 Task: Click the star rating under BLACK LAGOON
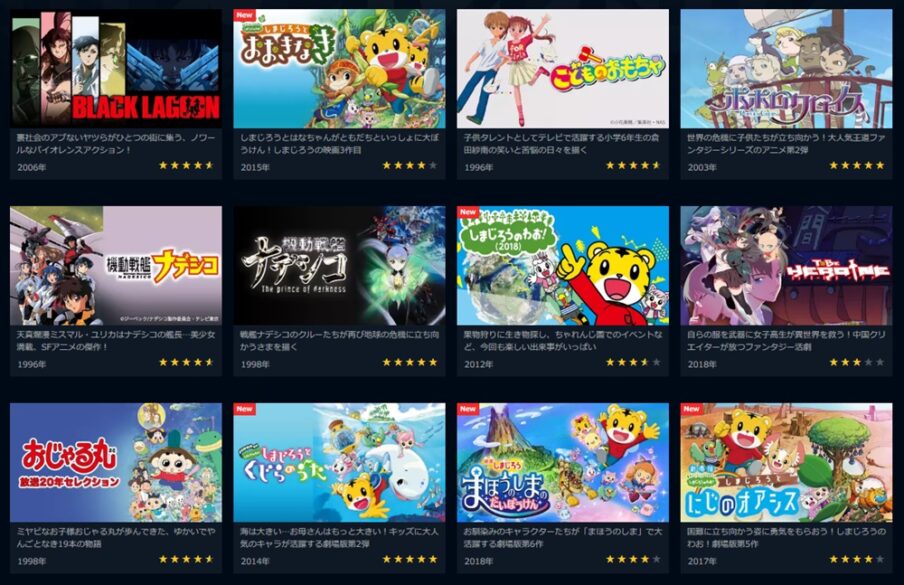(x=186, y=165)
